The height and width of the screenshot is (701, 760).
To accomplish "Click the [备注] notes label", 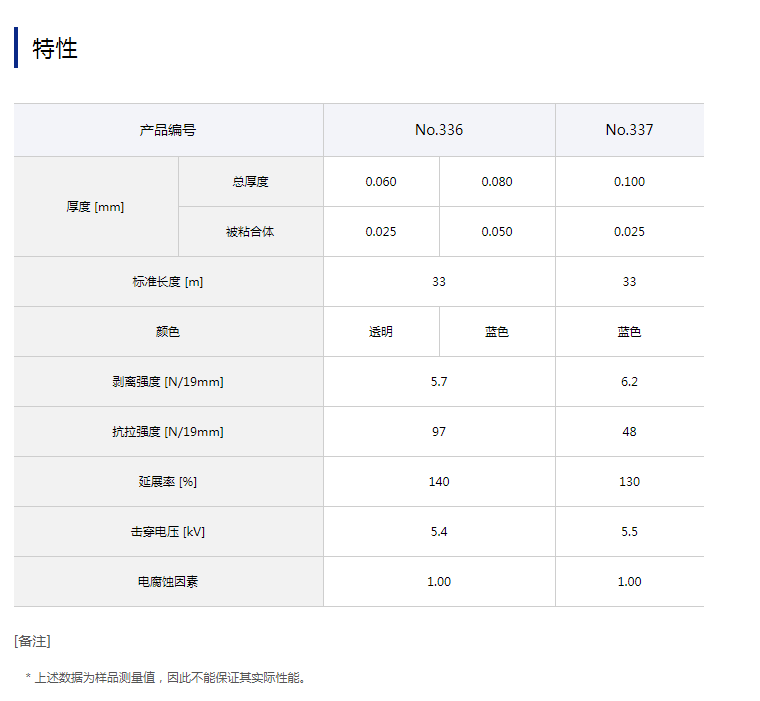I will click(x=32, y=641).
